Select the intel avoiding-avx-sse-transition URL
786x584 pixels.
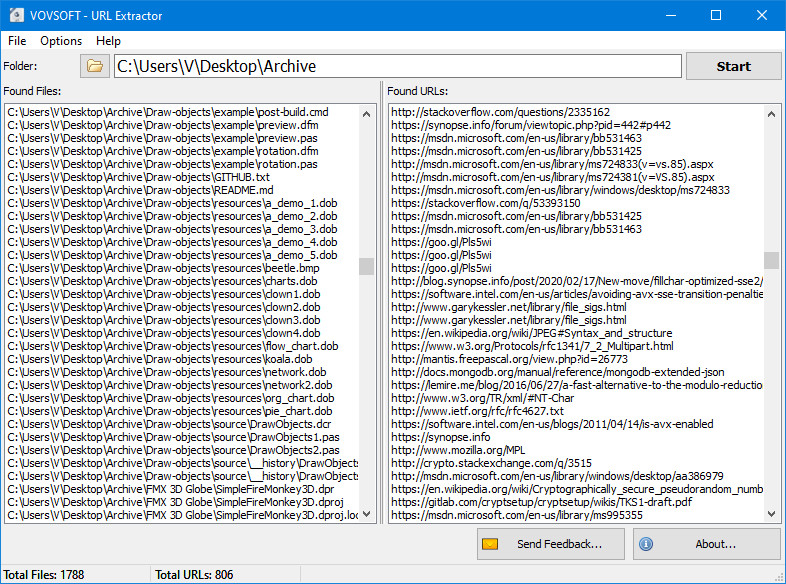click(x=576, y=294)
